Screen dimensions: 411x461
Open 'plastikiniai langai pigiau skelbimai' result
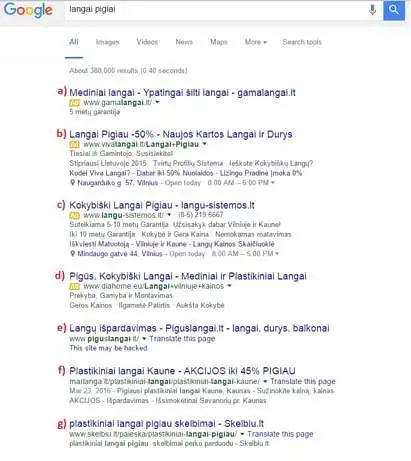click(166, 424)
